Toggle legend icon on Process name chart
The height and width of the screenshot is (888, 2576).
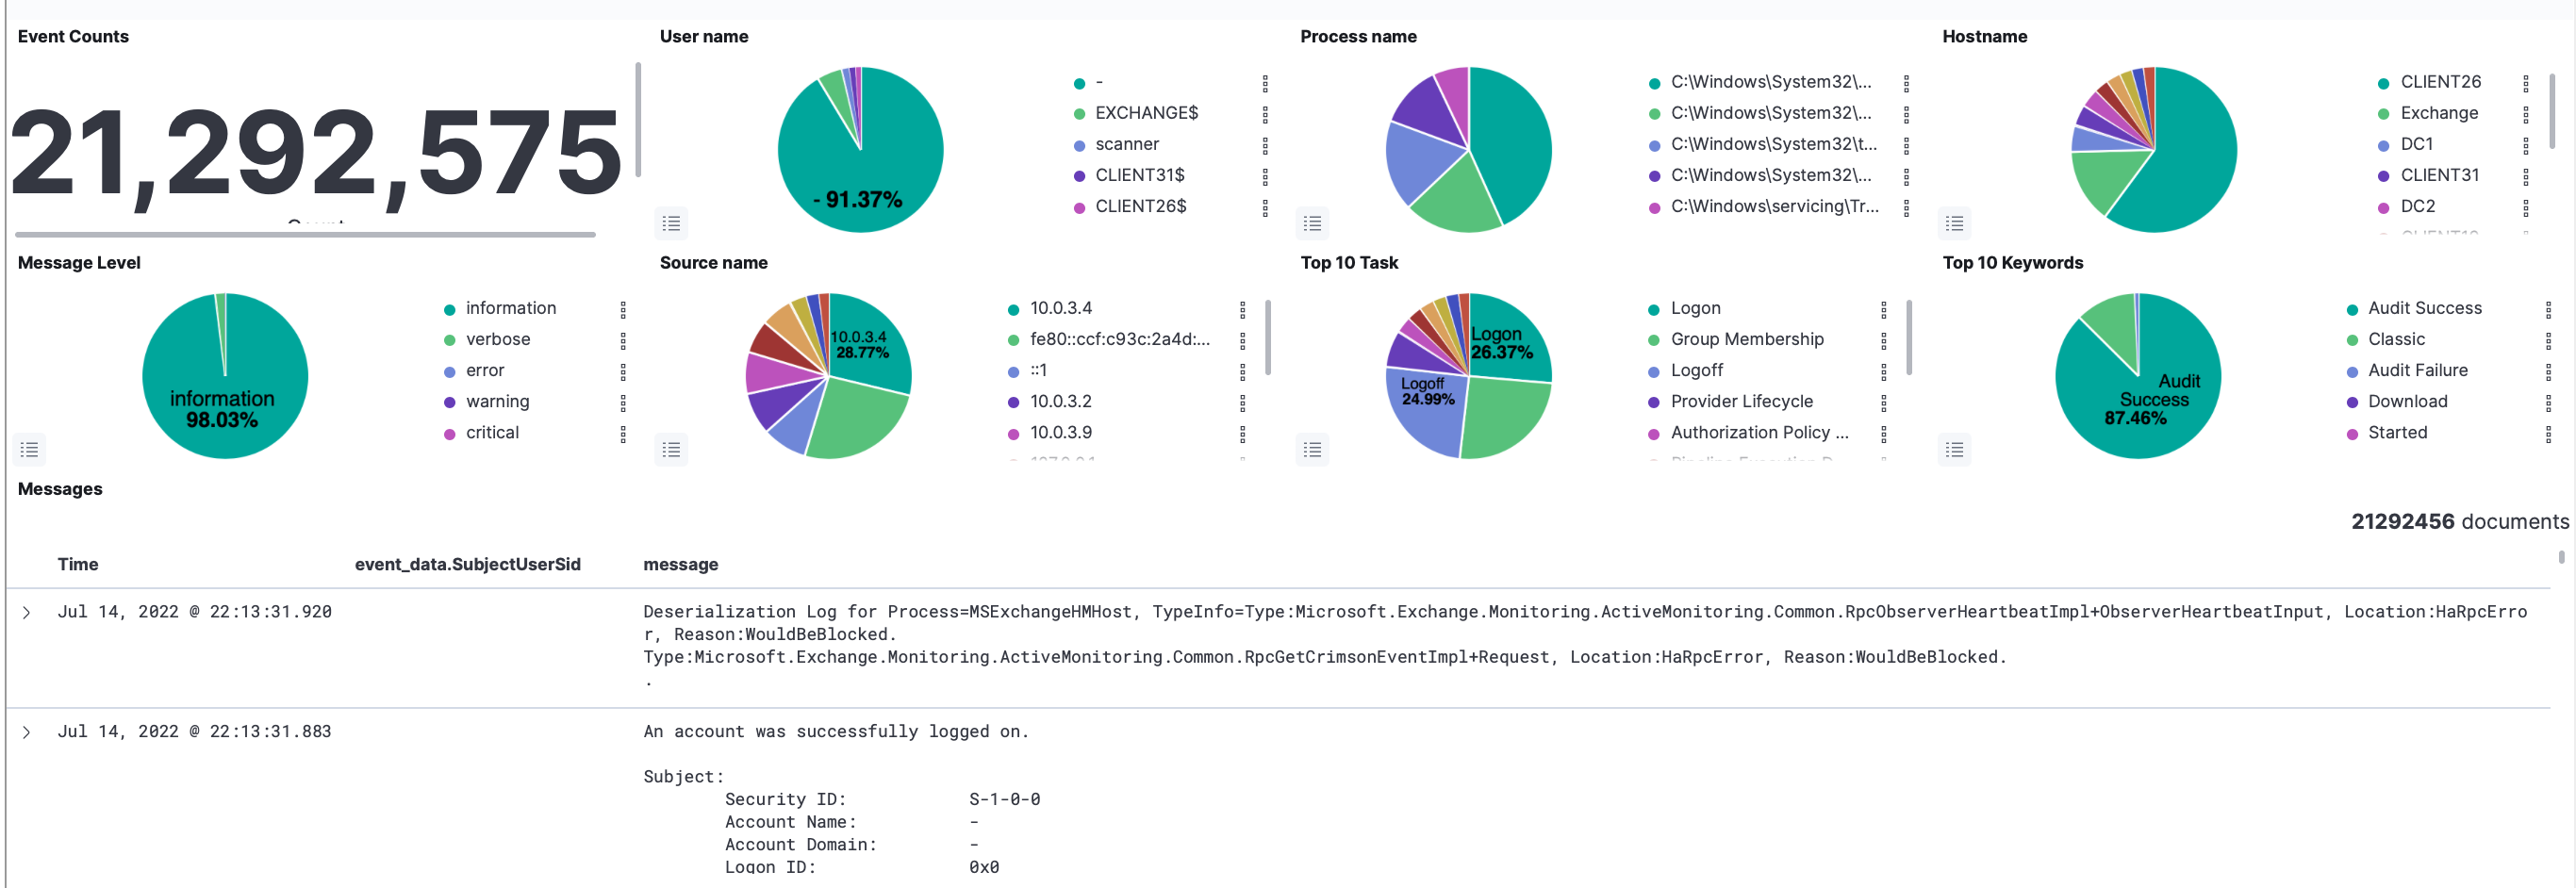coord(1312,223)
